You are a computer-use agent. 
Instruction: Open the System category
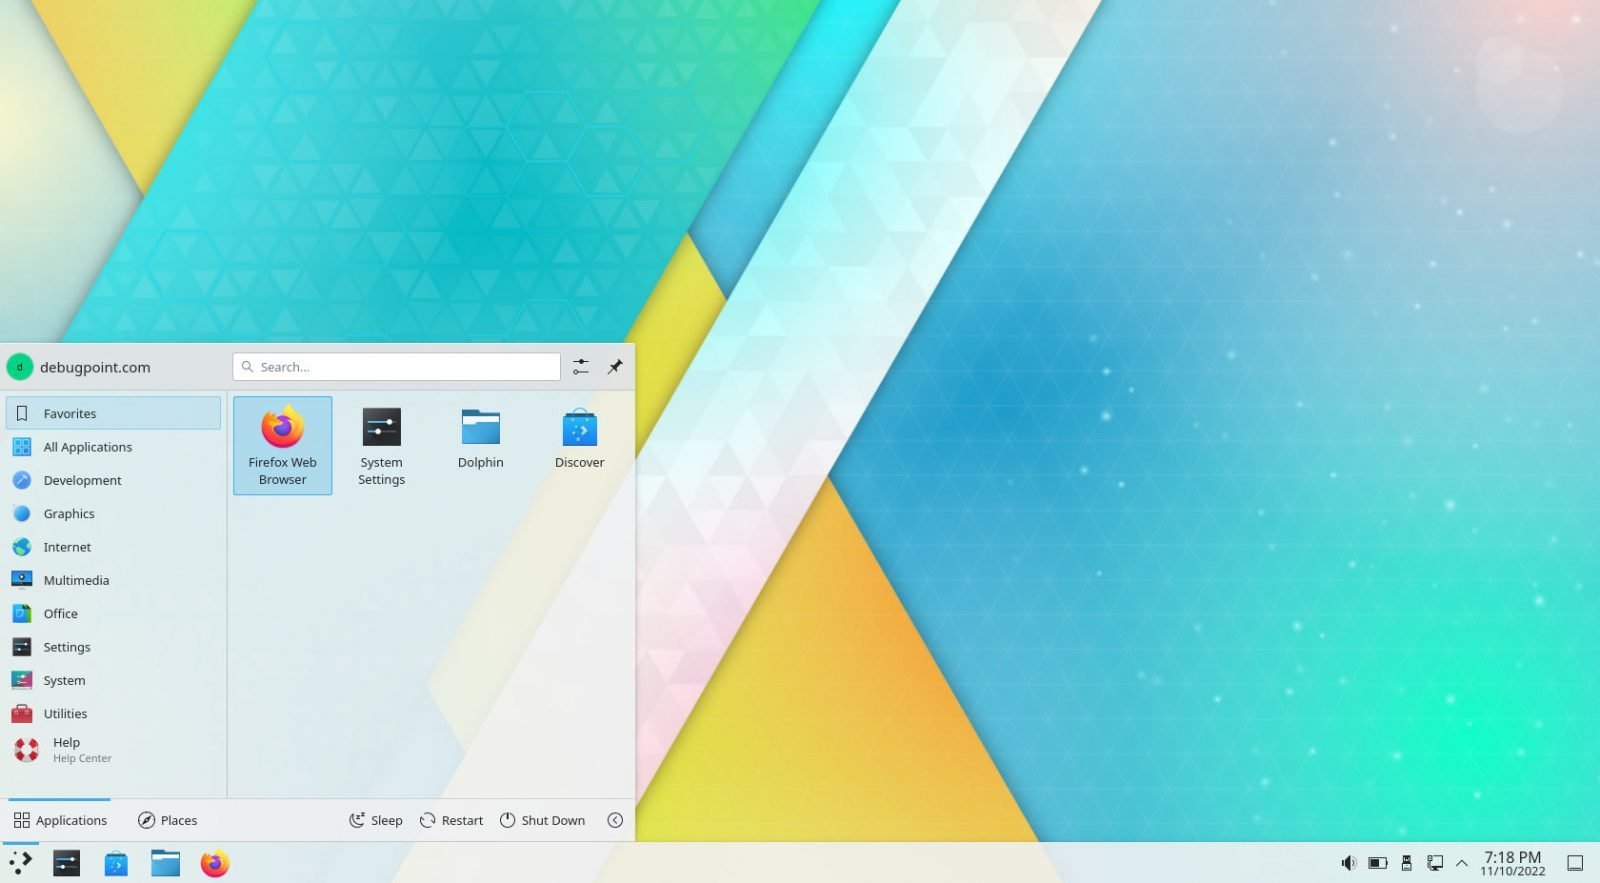[113, 680]
